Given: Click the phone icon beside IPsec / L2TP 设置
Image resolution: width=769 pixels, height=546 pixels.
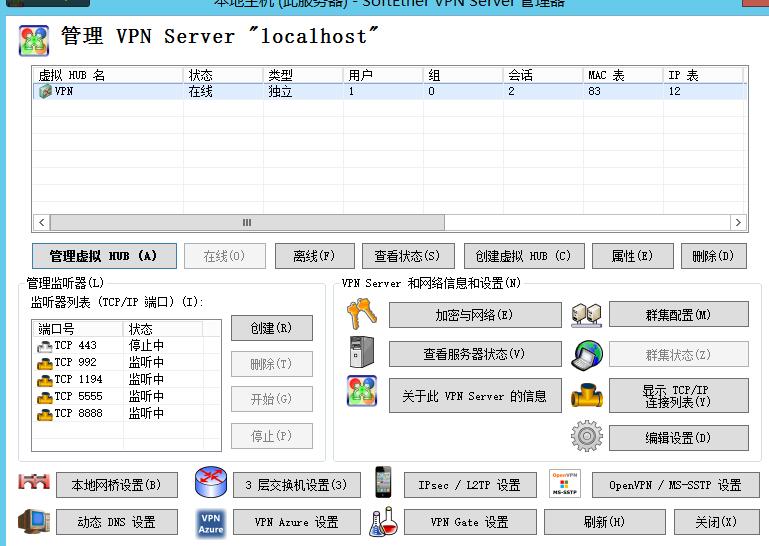Looking at the screenshot, I should (x=385, y=483).
